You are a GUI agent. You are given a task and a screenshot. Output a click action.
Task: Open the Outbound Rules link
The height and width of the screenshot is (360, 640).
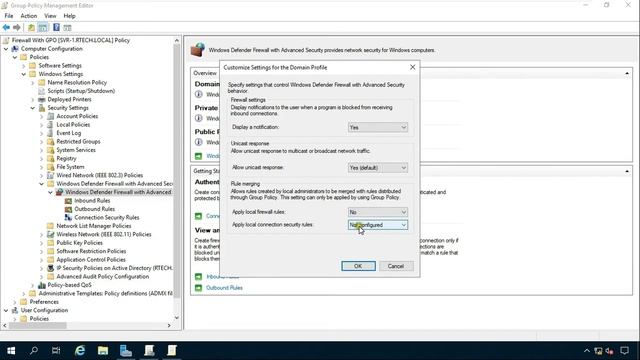(224, 288)
